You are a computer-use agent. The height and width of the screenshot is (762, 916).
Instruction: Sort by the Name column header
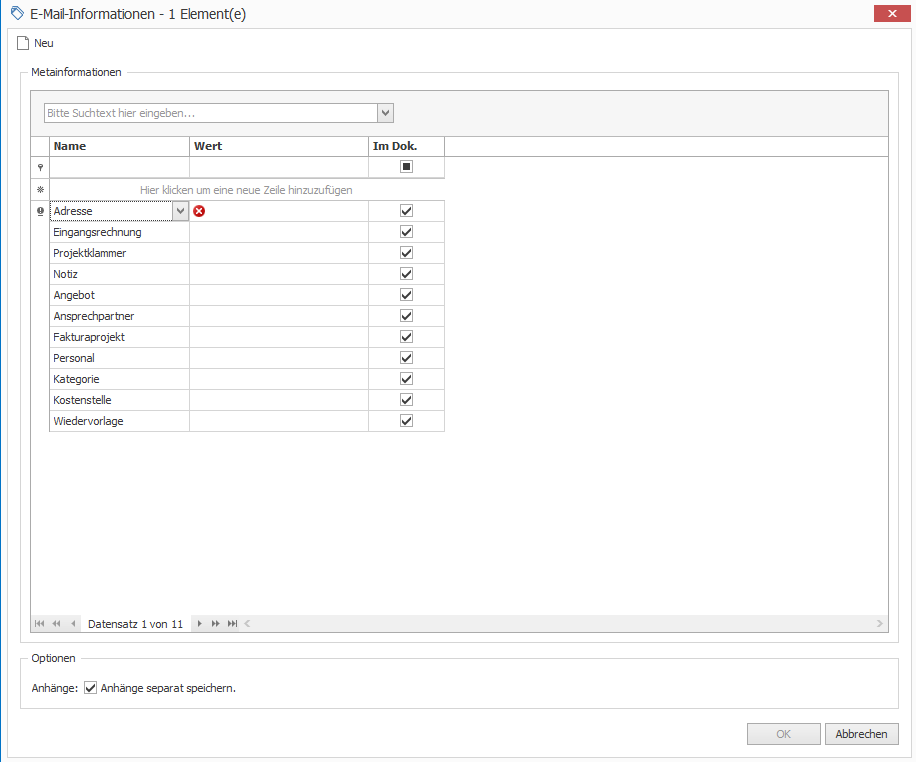(119, 146)
